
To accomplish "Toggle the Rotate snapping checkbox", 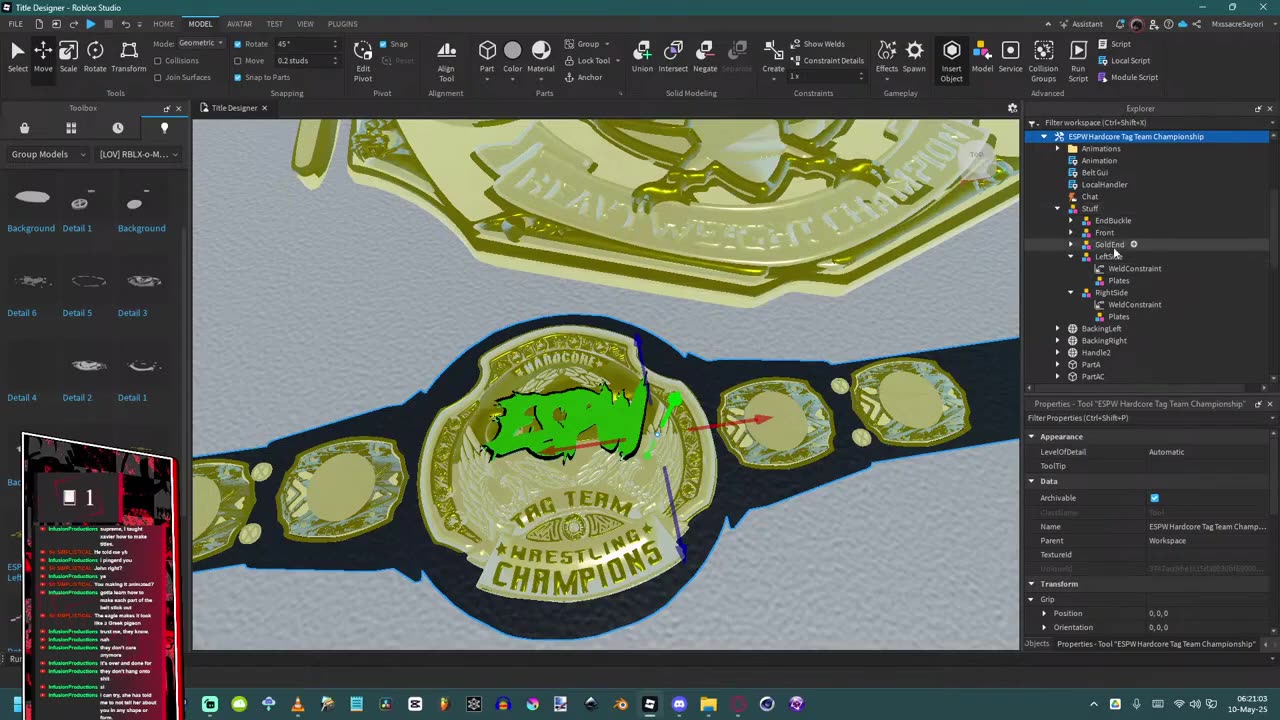I will (238, 44).
